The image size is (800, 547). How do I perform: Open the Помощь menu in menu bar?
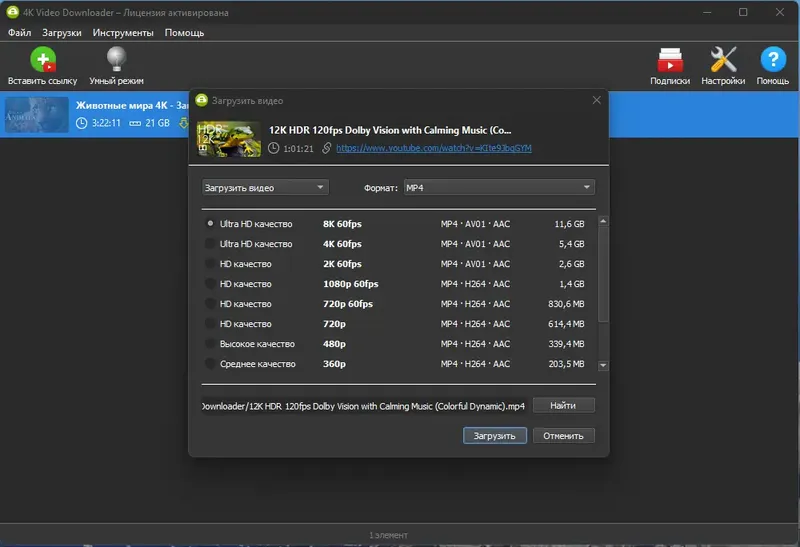click(184, 33)
